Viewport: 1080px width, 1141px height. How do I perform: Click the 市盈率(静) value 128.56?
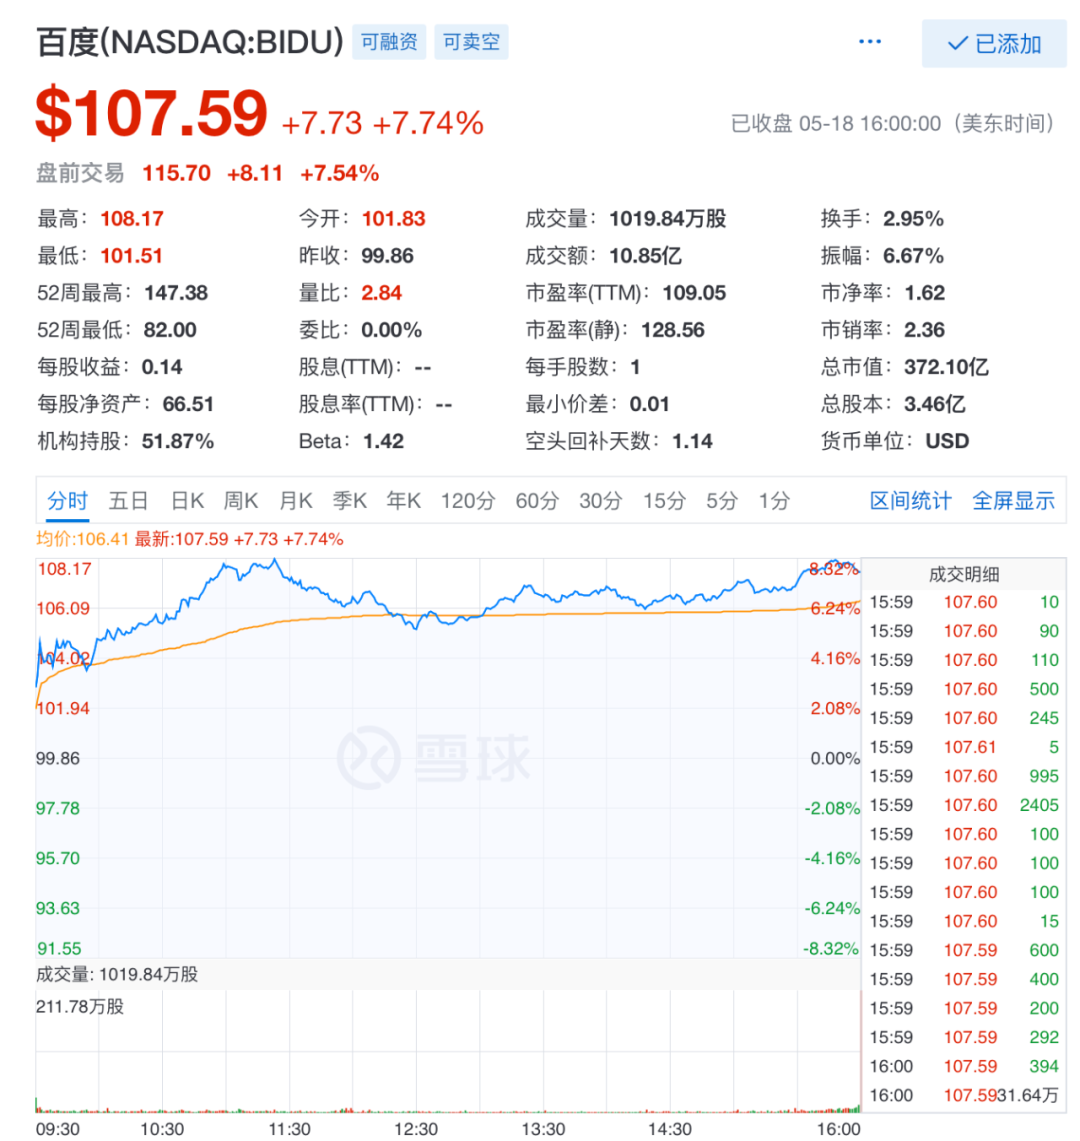click(x=672, y=330)
